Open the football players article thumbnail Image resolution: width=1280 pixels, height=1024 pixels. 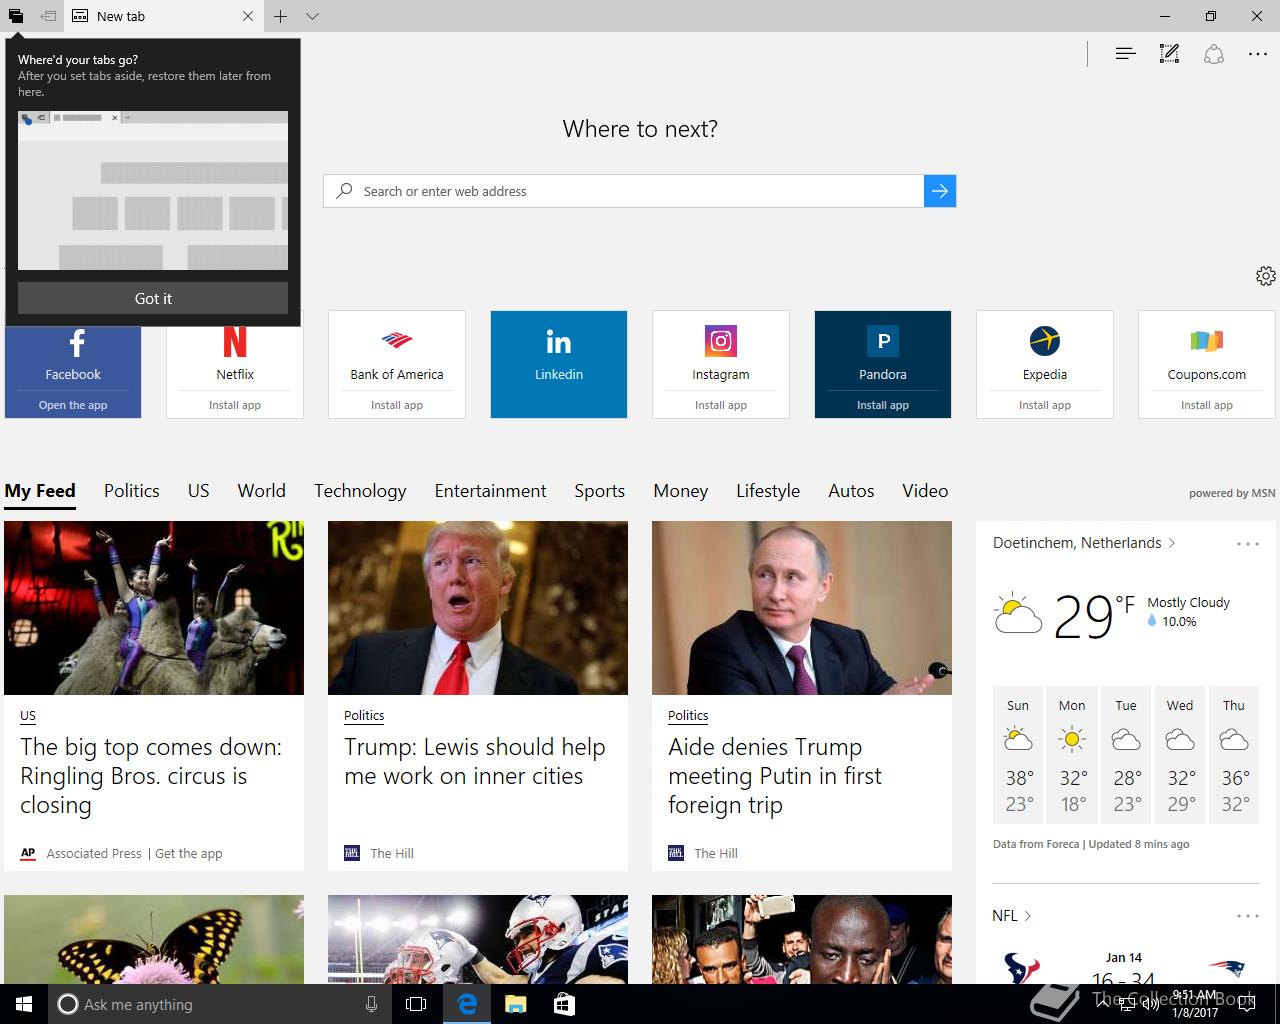click(478, 939)
